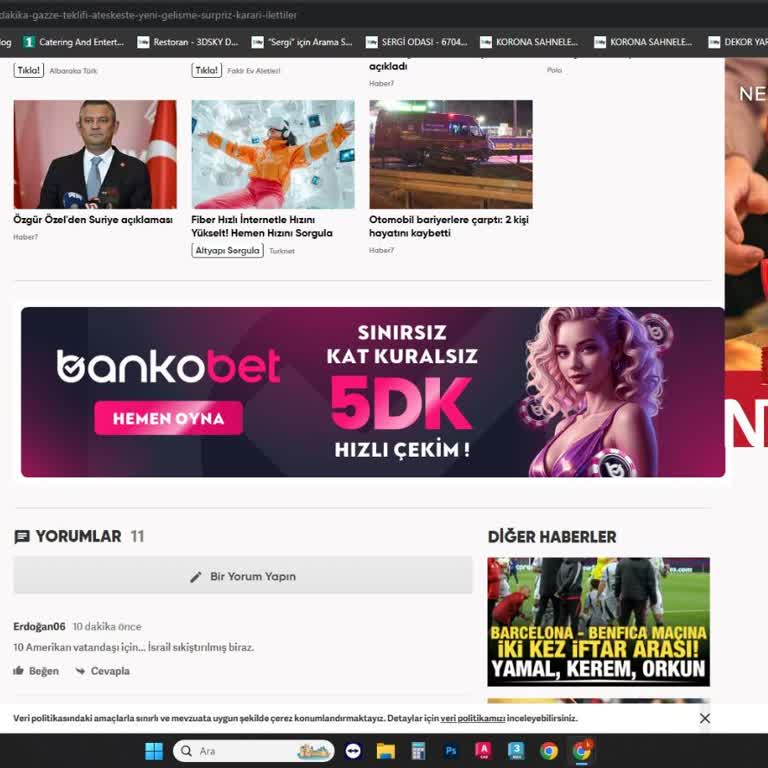
Task: Click the right-side vertical ad banner
Action: [x=746, y=252]
